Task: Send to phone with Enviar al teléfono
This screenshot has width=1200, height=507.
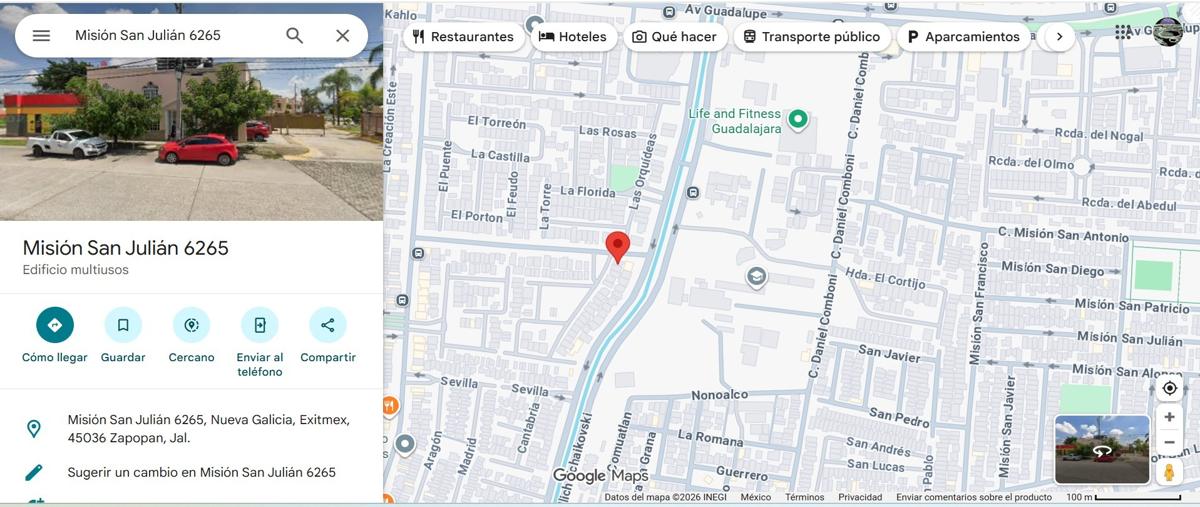Action: click(x=260, y=325)
